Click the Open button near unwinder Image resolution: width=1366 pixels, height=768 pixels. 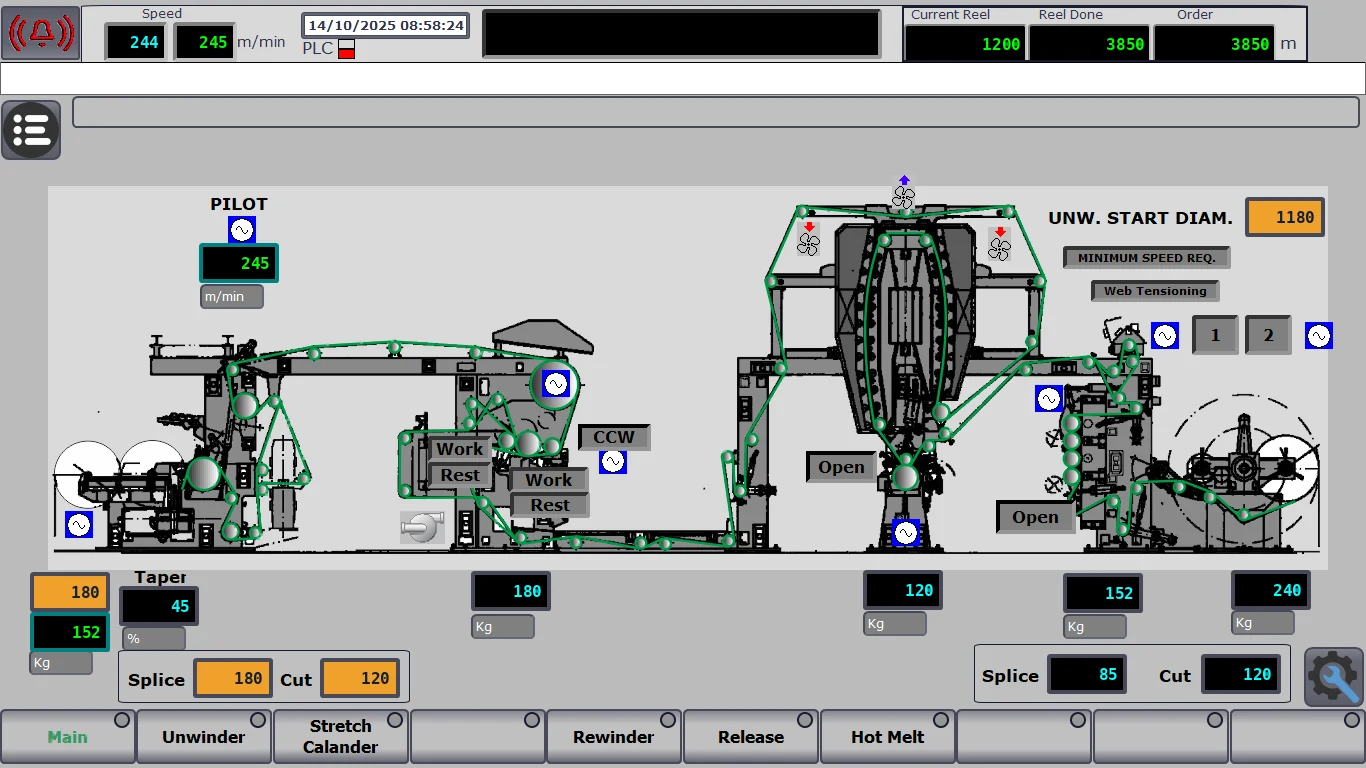pyautogui.click(x=1035, y=517)
